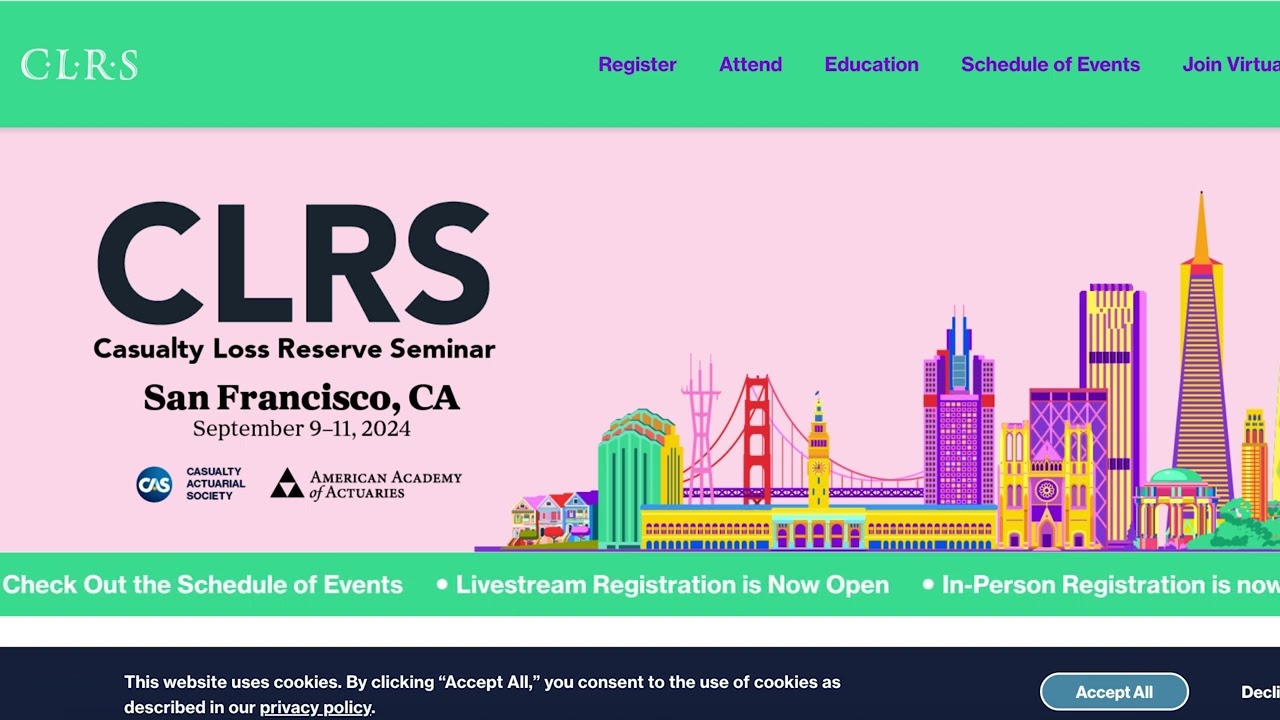Click the large CLRS banner title
Image resolution: width=1280 pixels, height=720 pixels.
click(x=293, y=264)
